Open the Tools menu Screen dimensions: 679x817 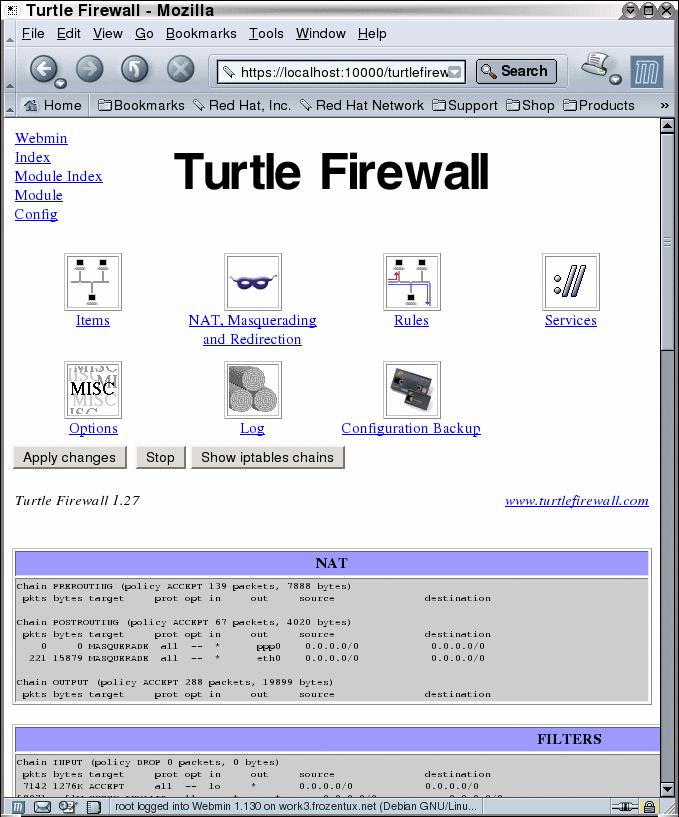[266, 33]
